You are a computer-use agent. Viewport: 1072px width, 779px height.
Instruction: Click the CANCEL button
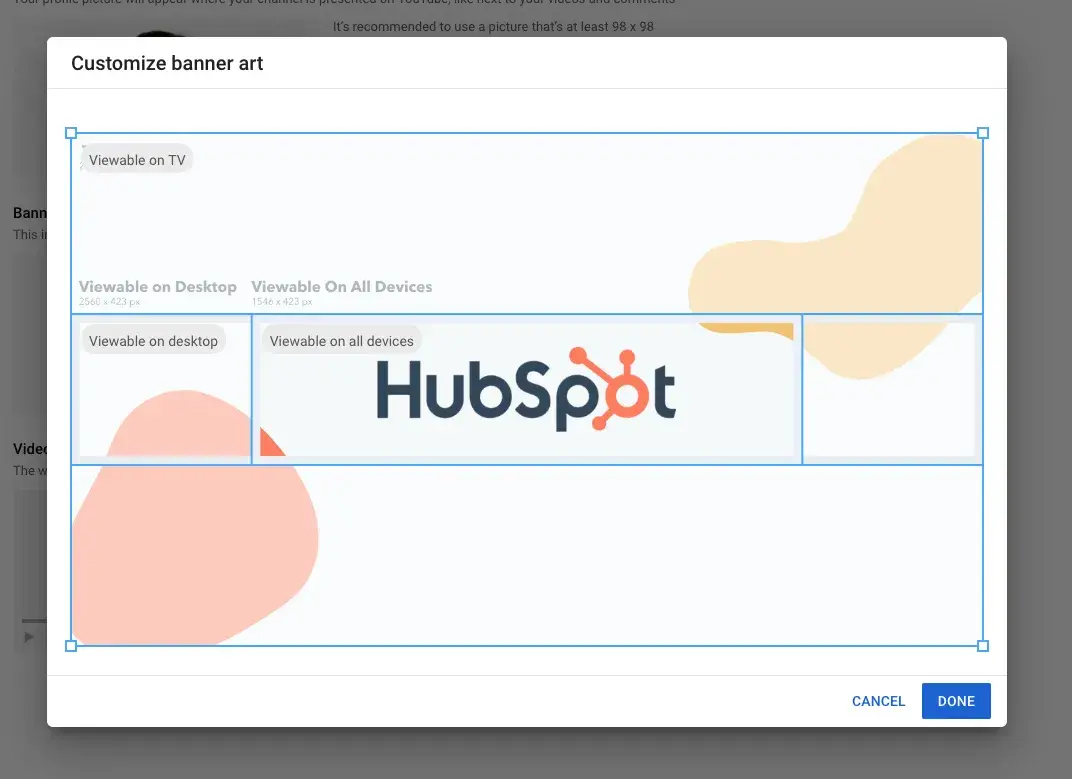point(878,701)
